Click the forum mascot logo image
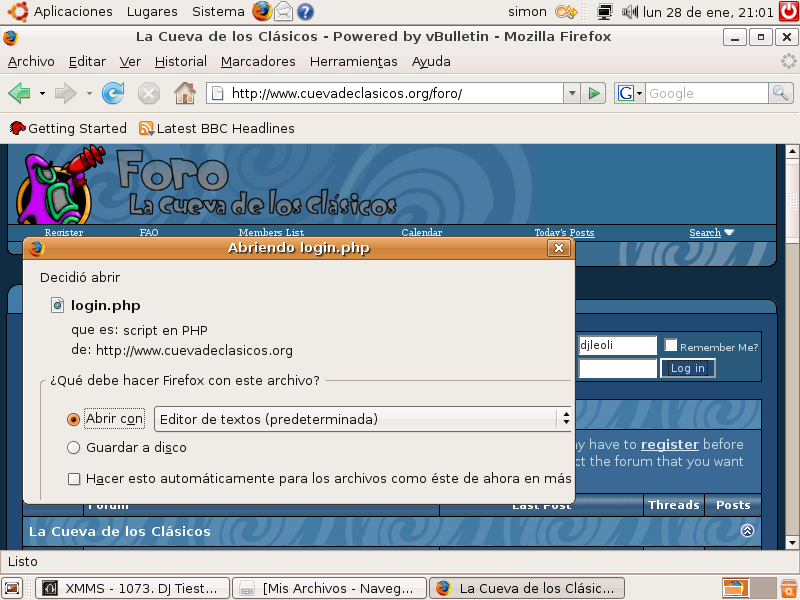The height and width of the screenshot is (600, 800). point(60,185)
